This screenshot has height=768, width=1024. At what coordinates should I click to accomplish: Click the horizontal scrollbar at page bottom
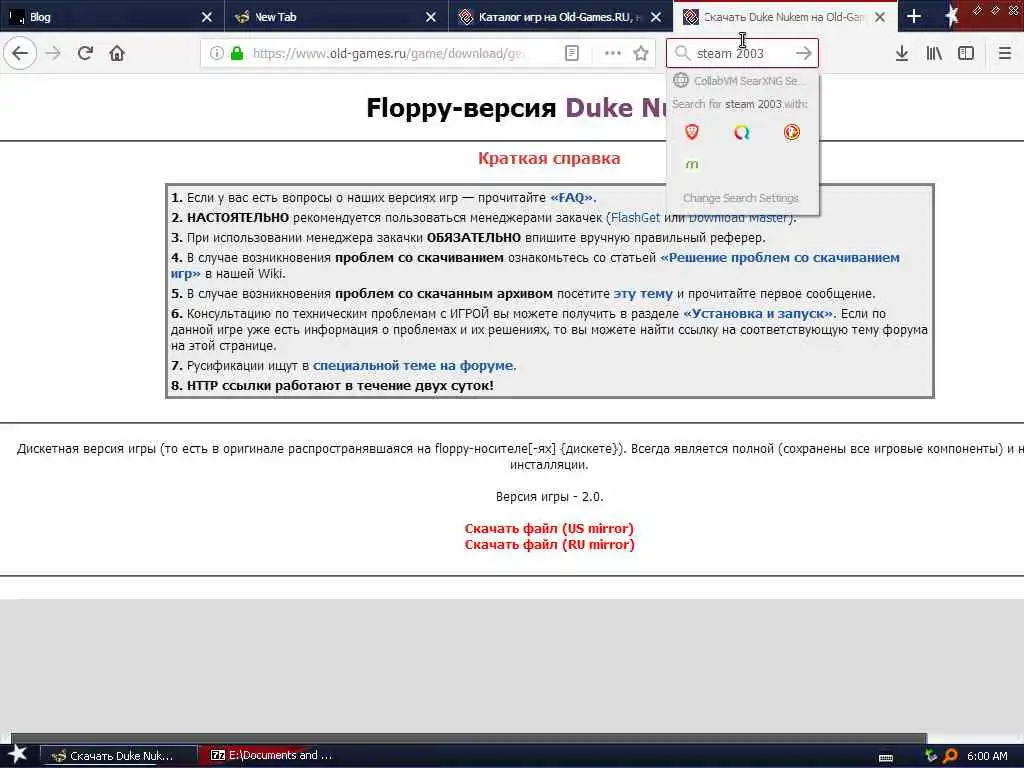[x=468, y=738]
